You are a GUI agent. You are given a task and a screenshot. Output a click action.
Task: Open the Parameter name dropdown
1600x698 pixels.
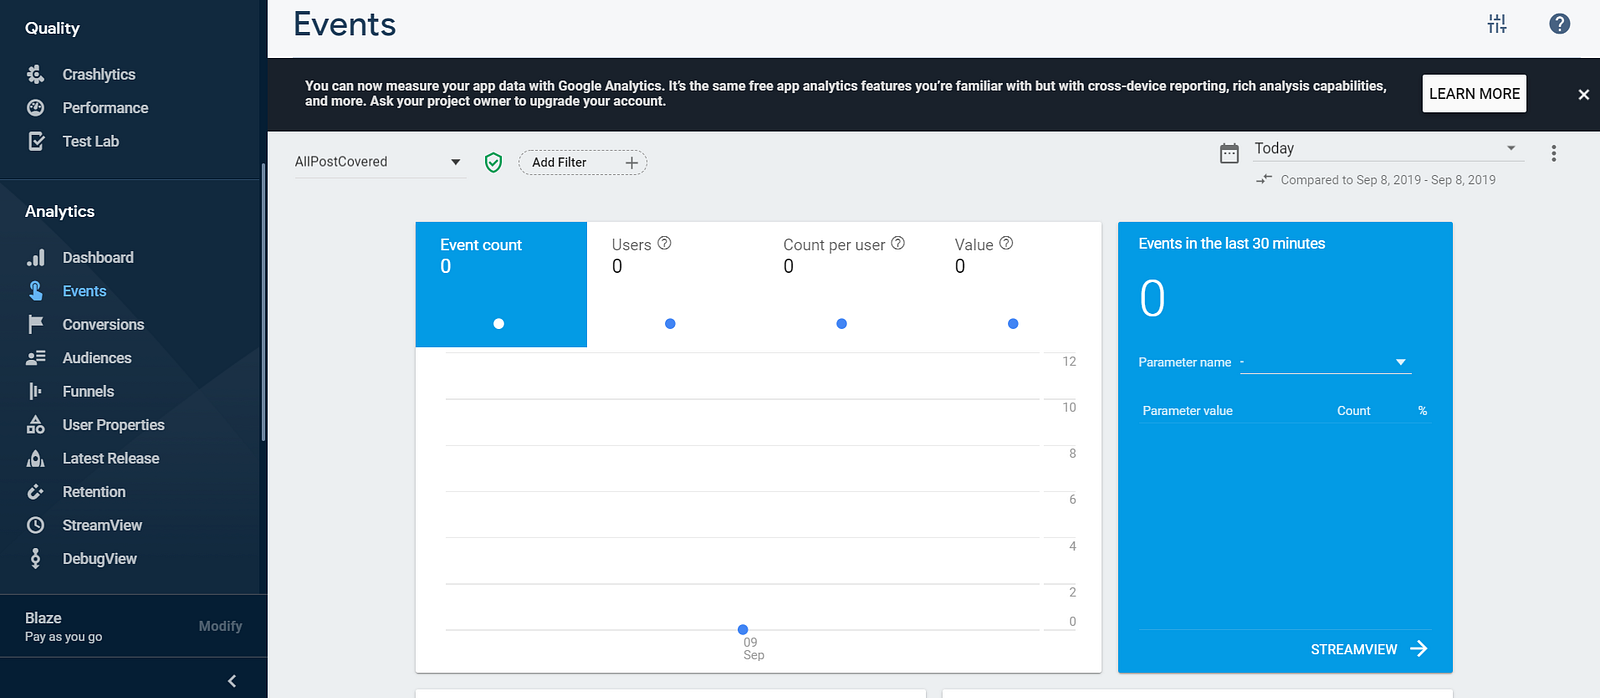coord(1325,362)
